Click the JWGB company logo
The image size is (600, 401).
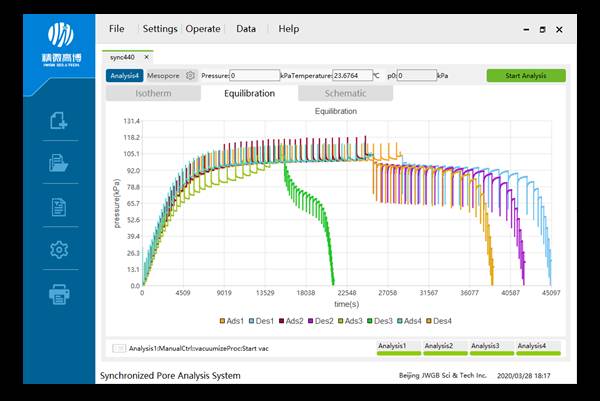tap(60, 40)
